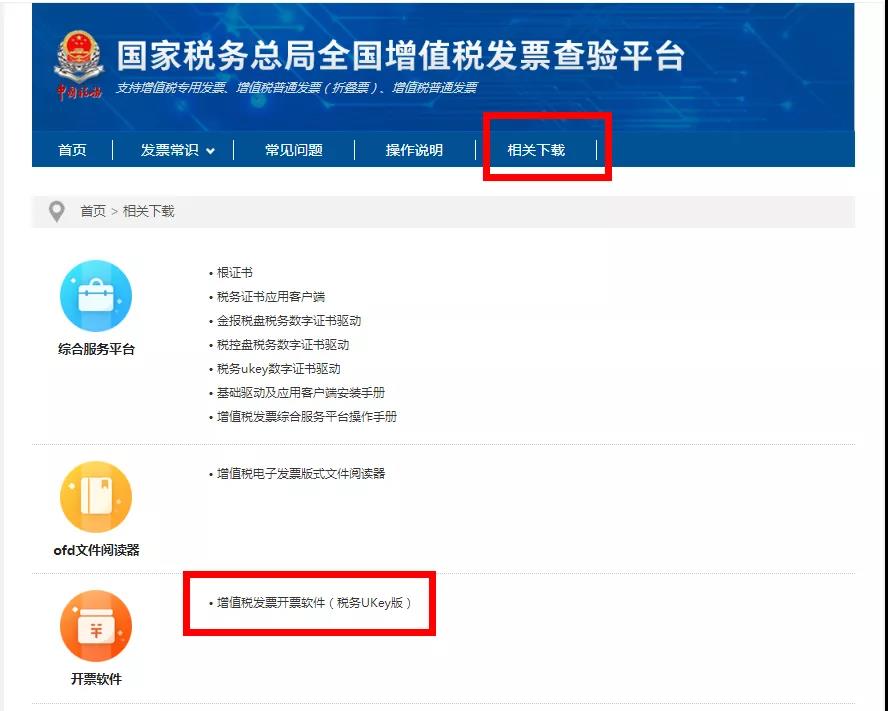
Task: Open the 操作说明 menu item
Action: (413, 149)
